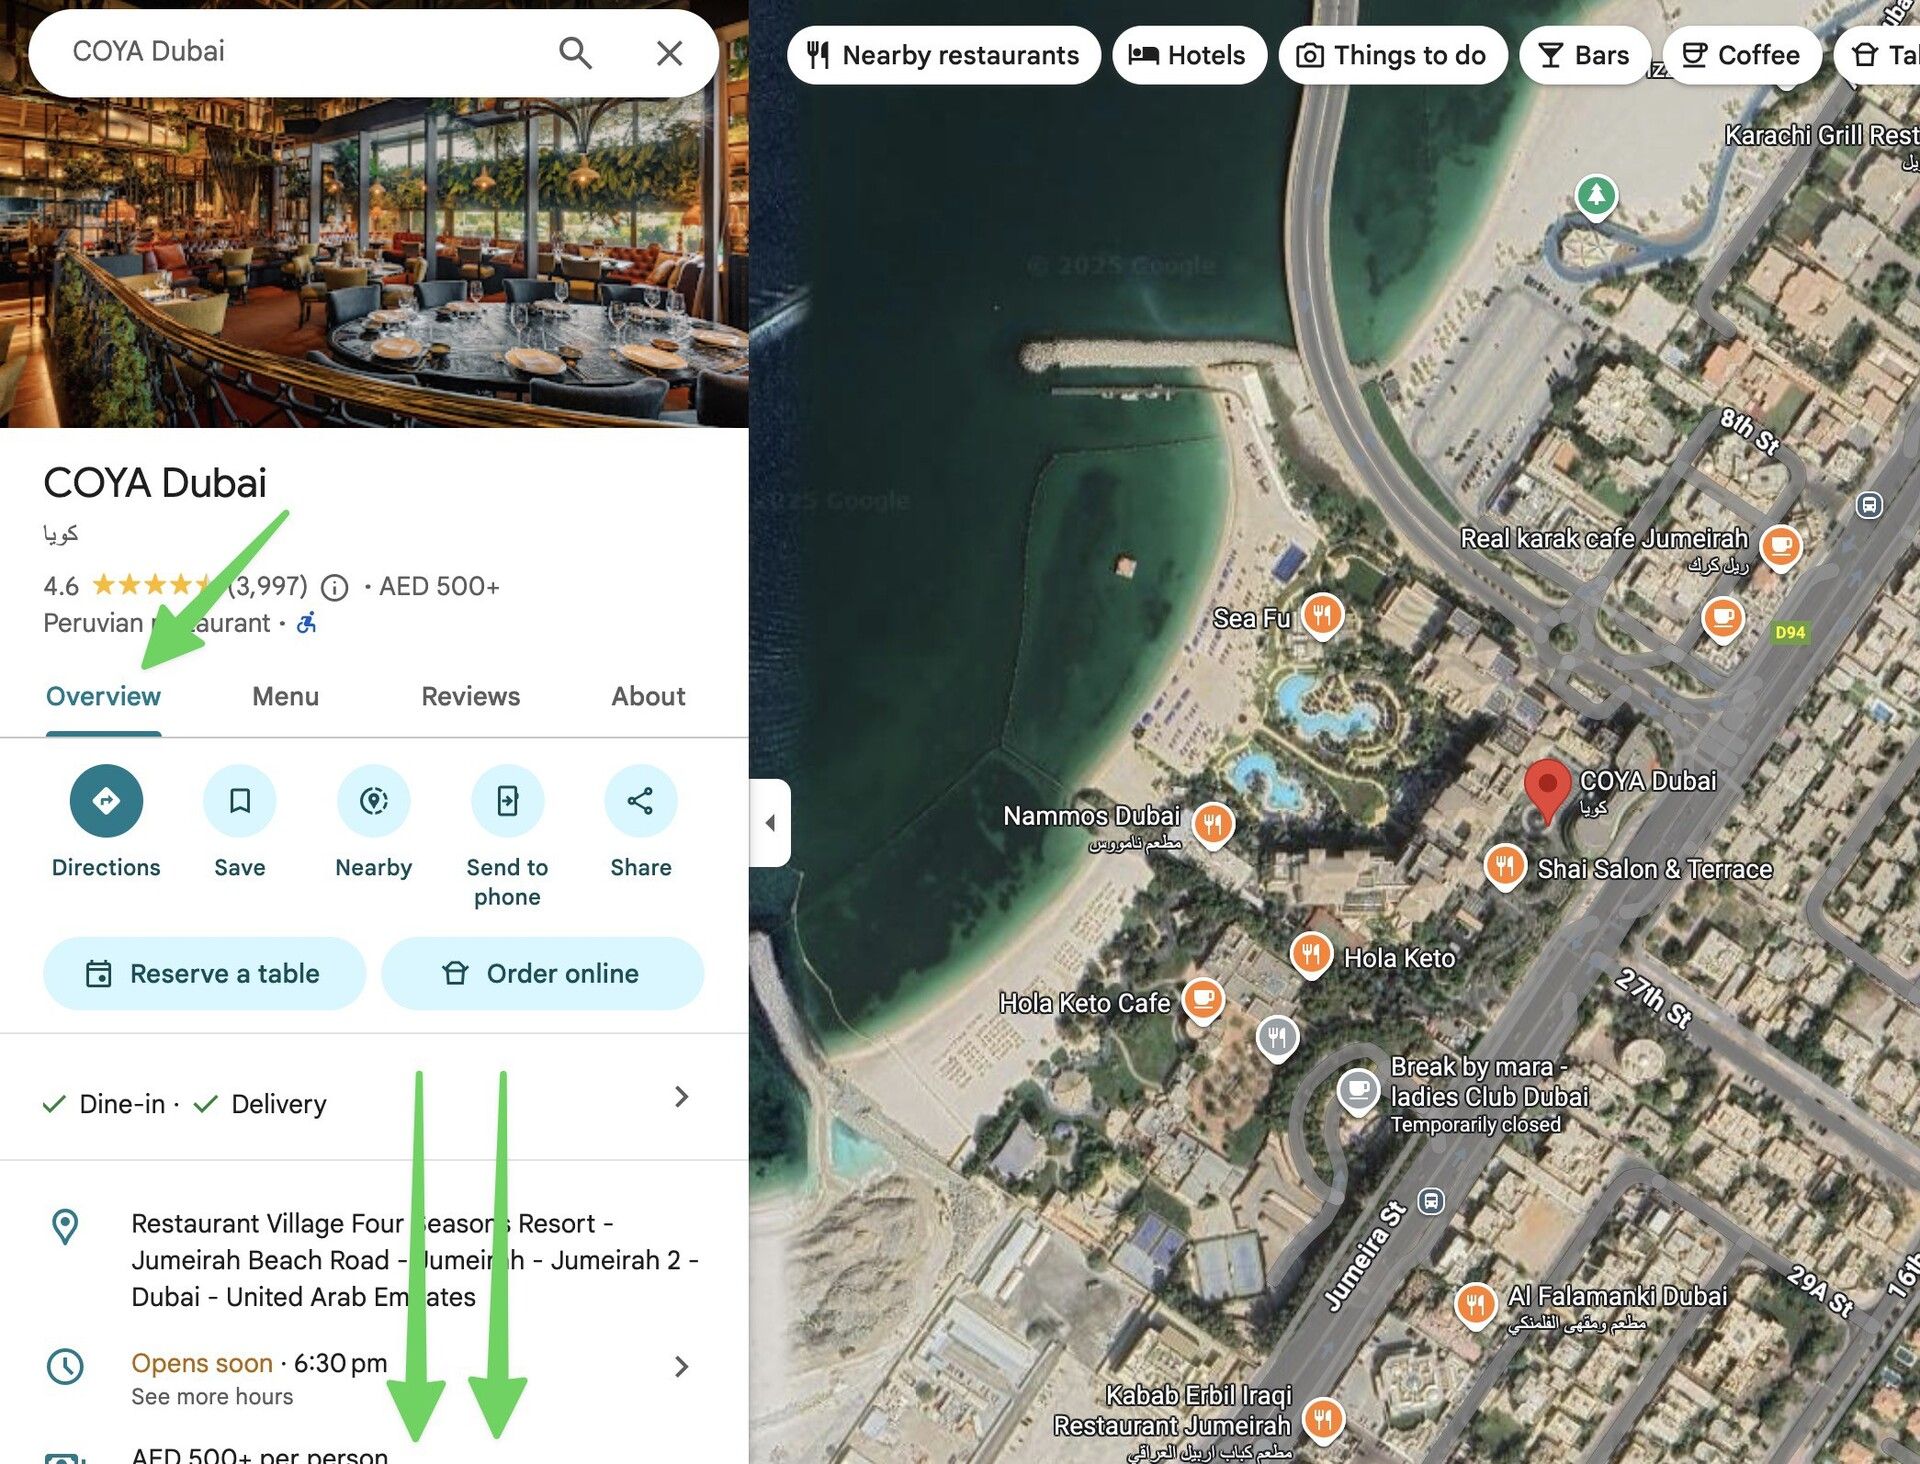Open the Nearby search icon

(x=374, y=800)
